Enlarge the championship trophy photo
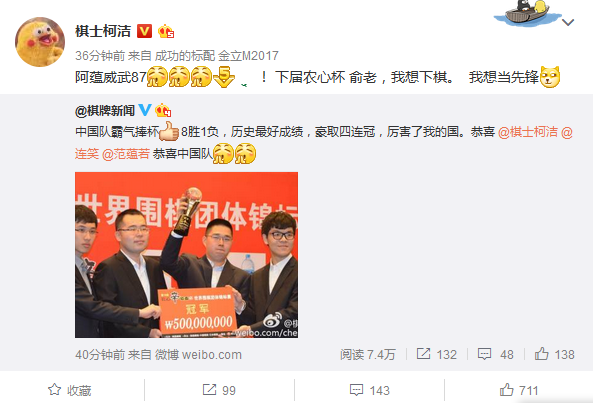The height and width of the screenshot is (403, 593). 186,255
